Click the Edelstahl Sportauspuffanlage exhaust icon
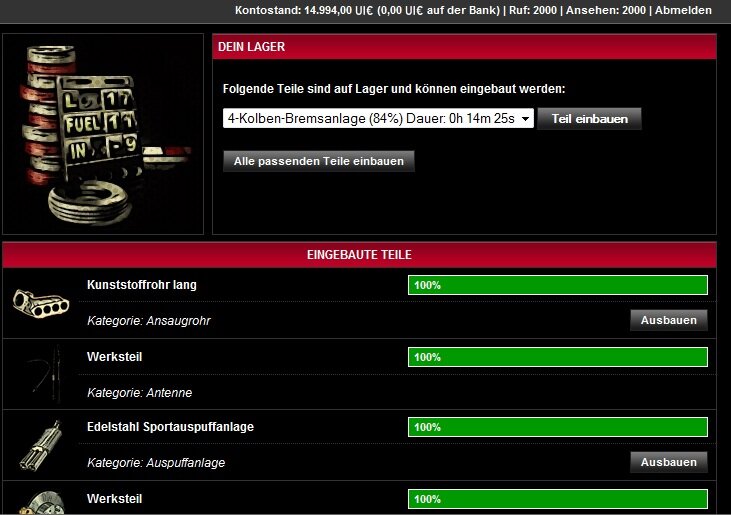The height and width of the screenshot is (515, 731). (x=41, y=444)
